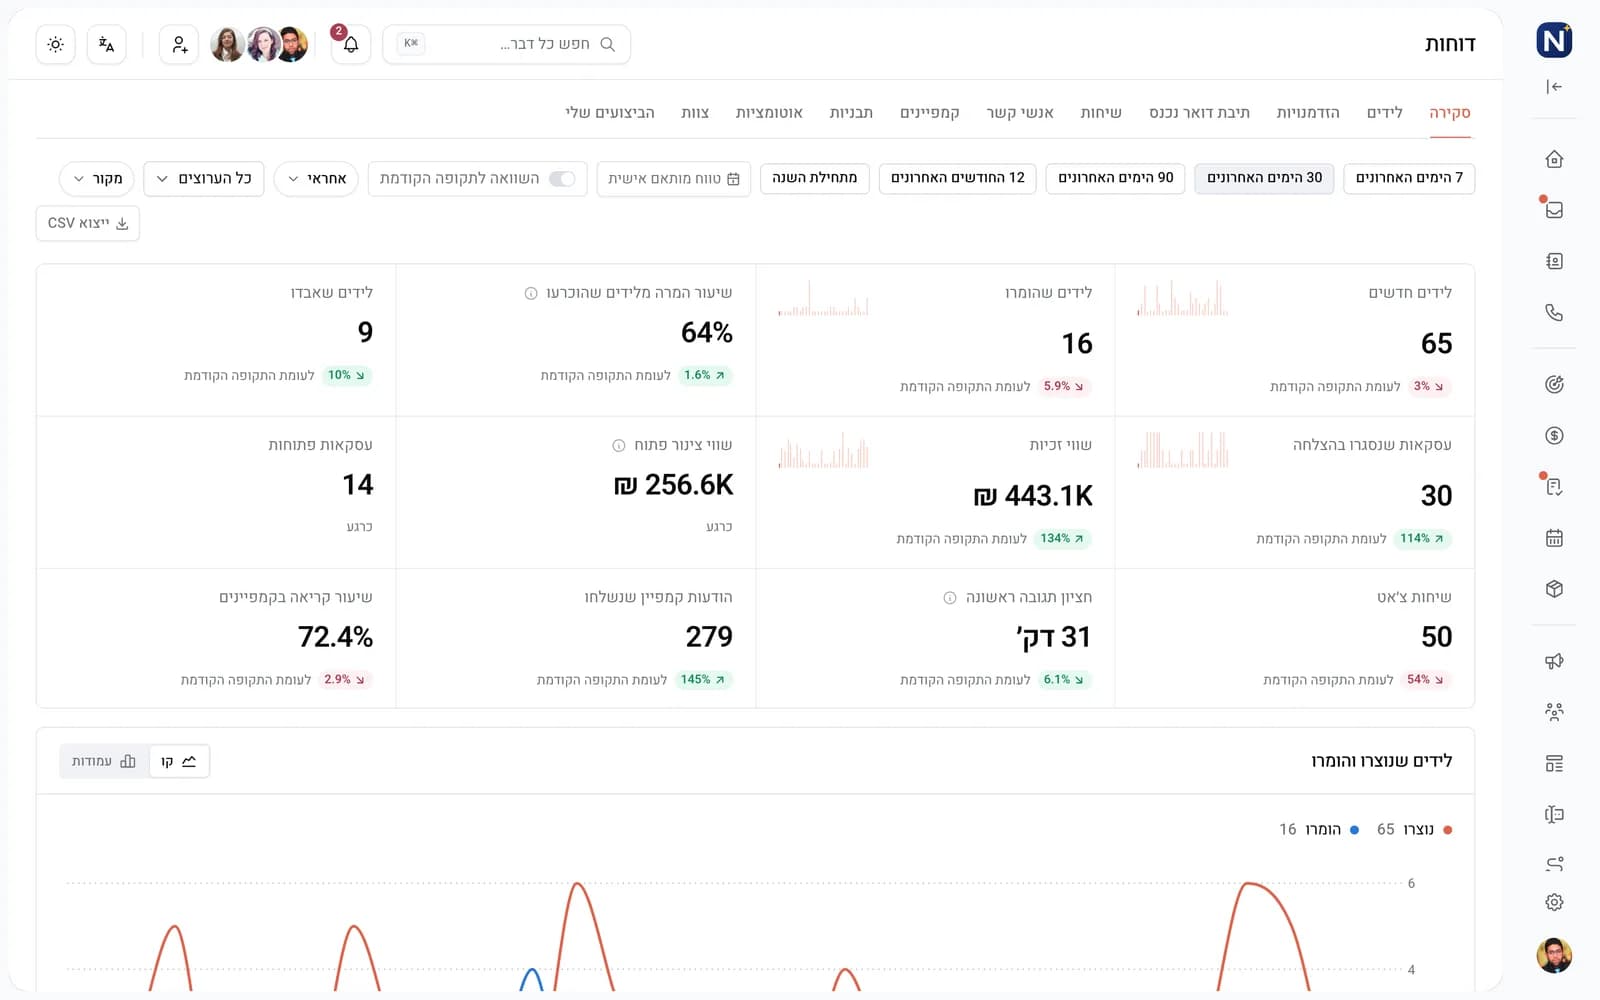
Task: Click the add user icon
Action: click(179, 44)
